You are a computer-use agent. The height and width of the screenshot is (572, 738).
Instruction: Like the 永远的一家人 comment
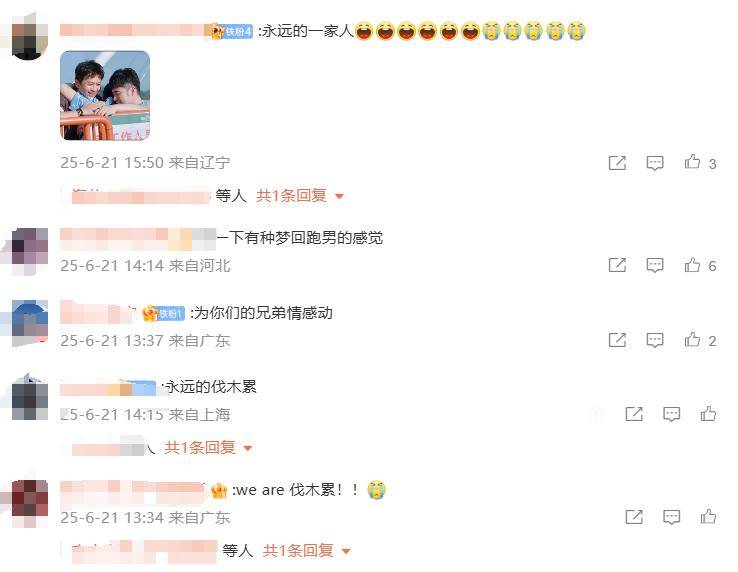(692, 162)
